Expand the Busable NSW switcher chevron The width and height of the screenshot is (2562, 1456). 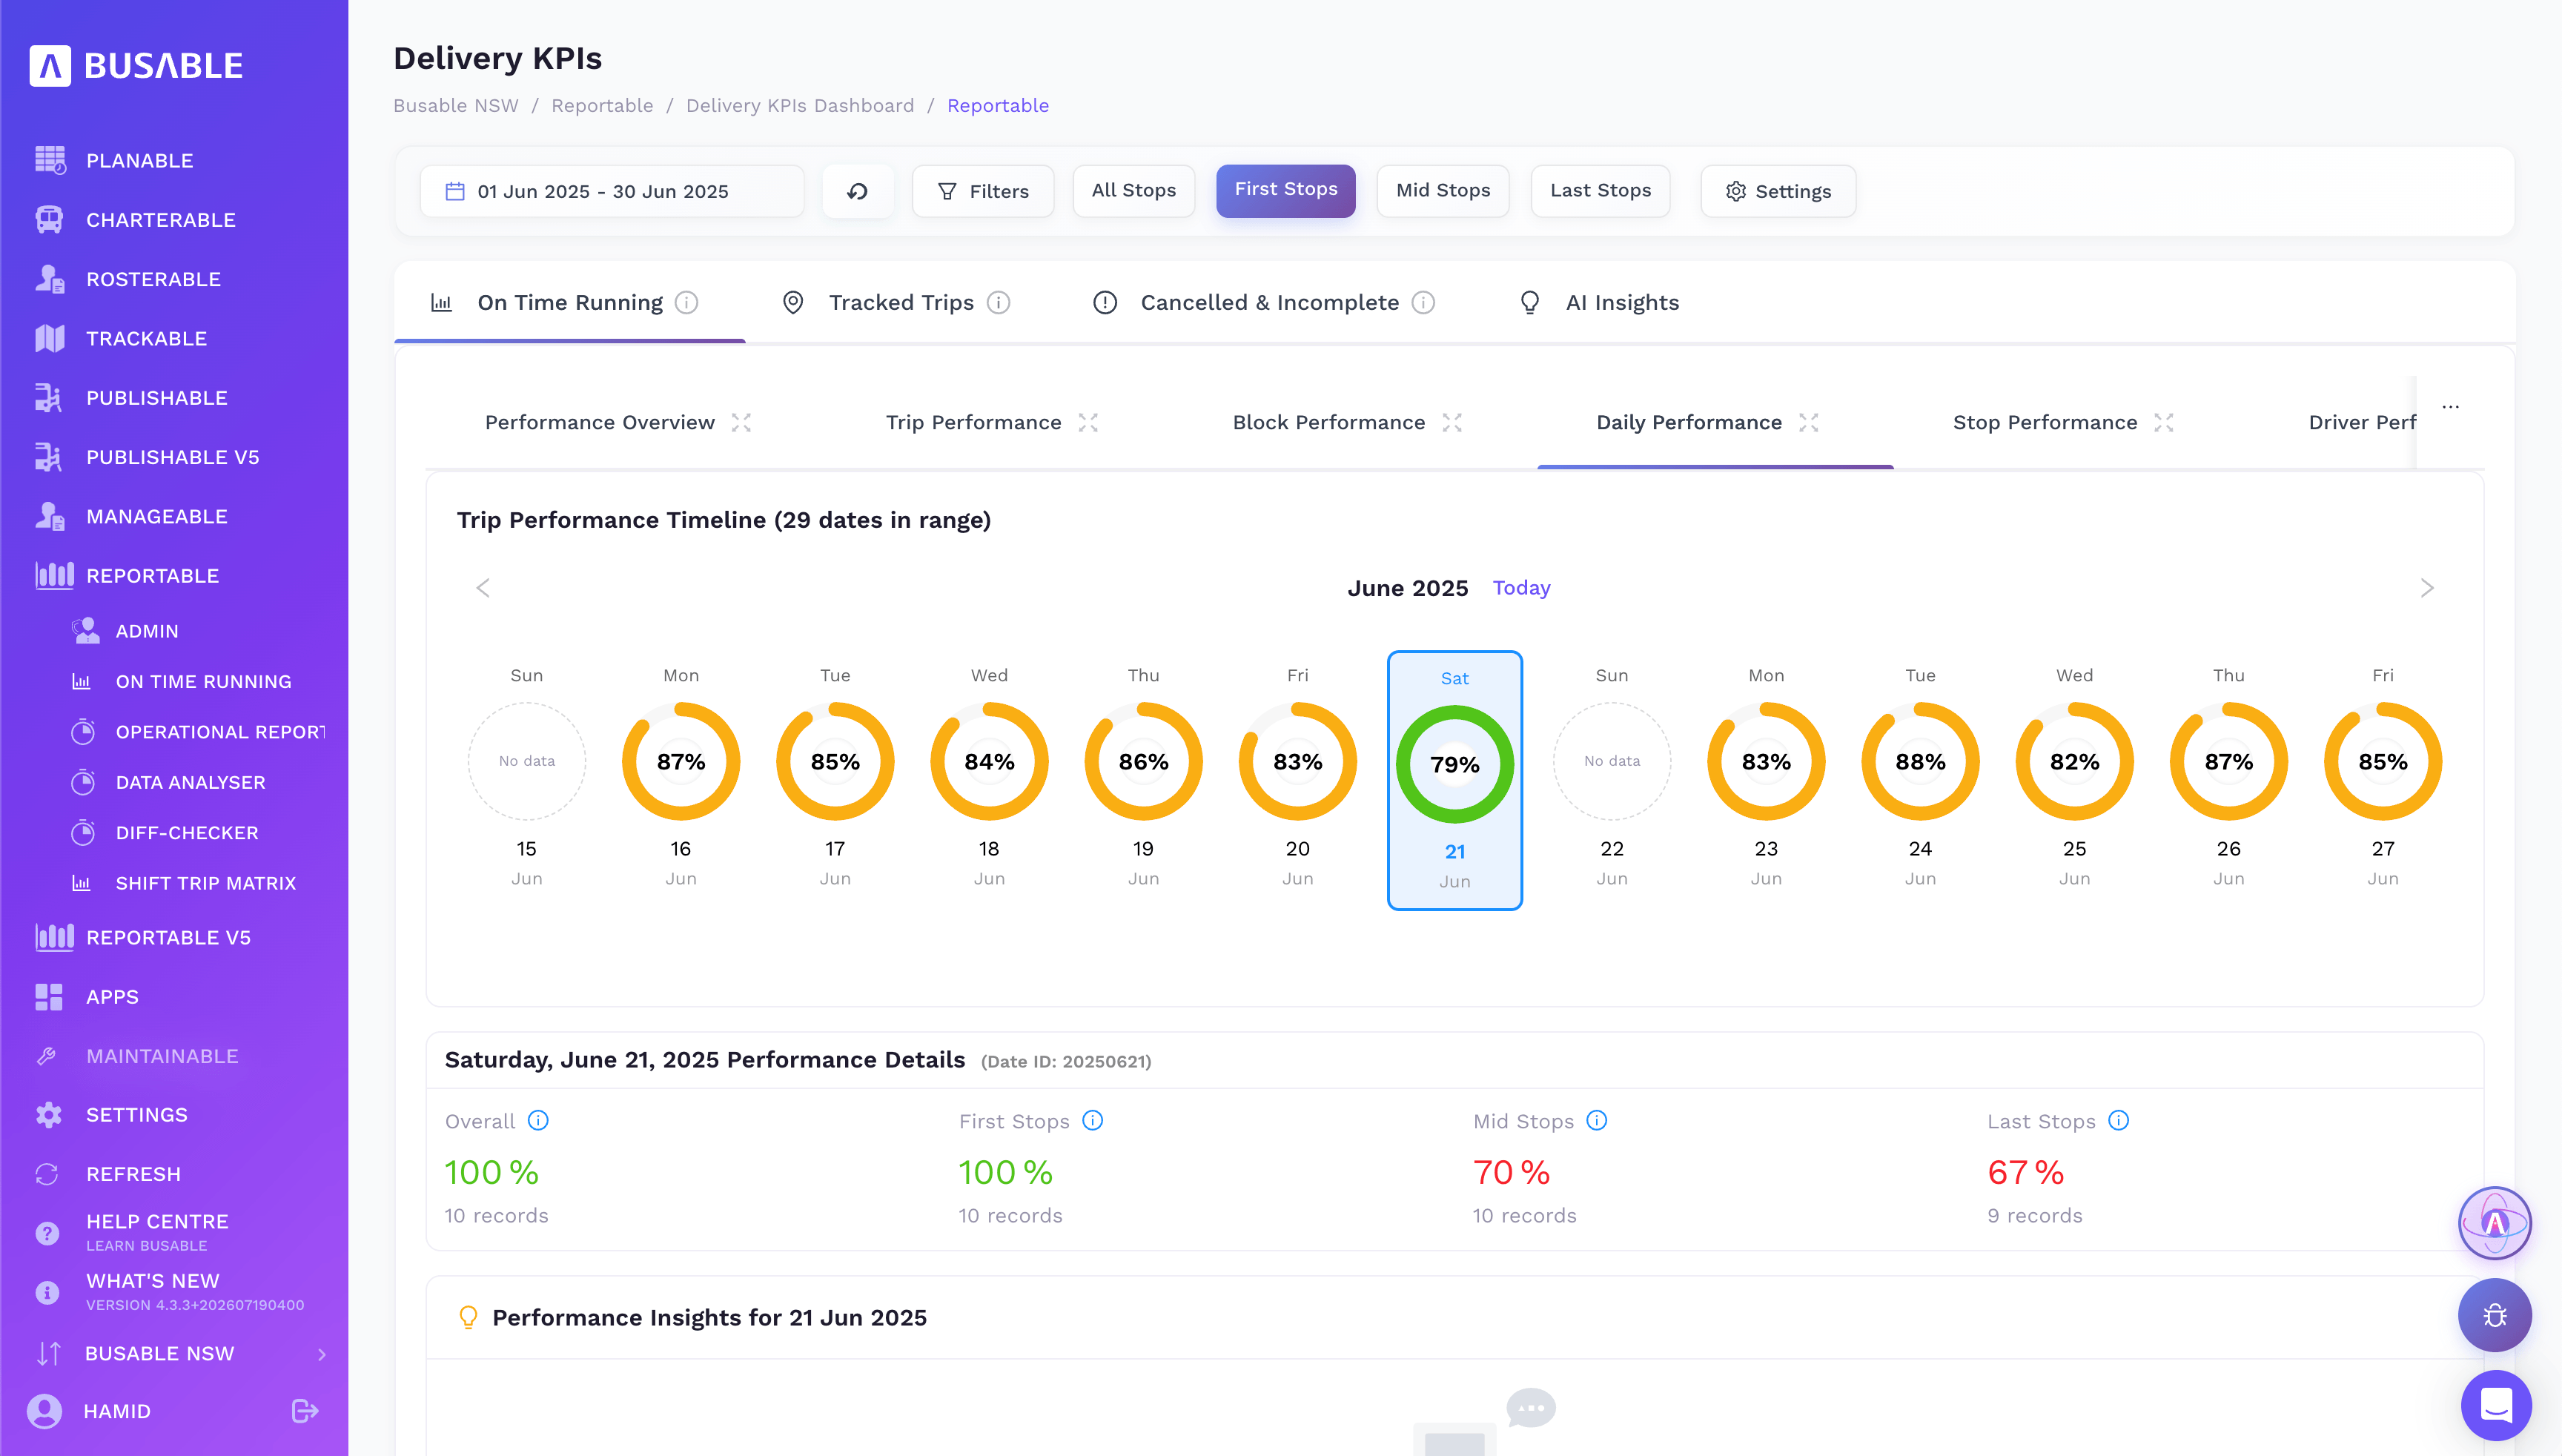click(x=322, y=1354)
